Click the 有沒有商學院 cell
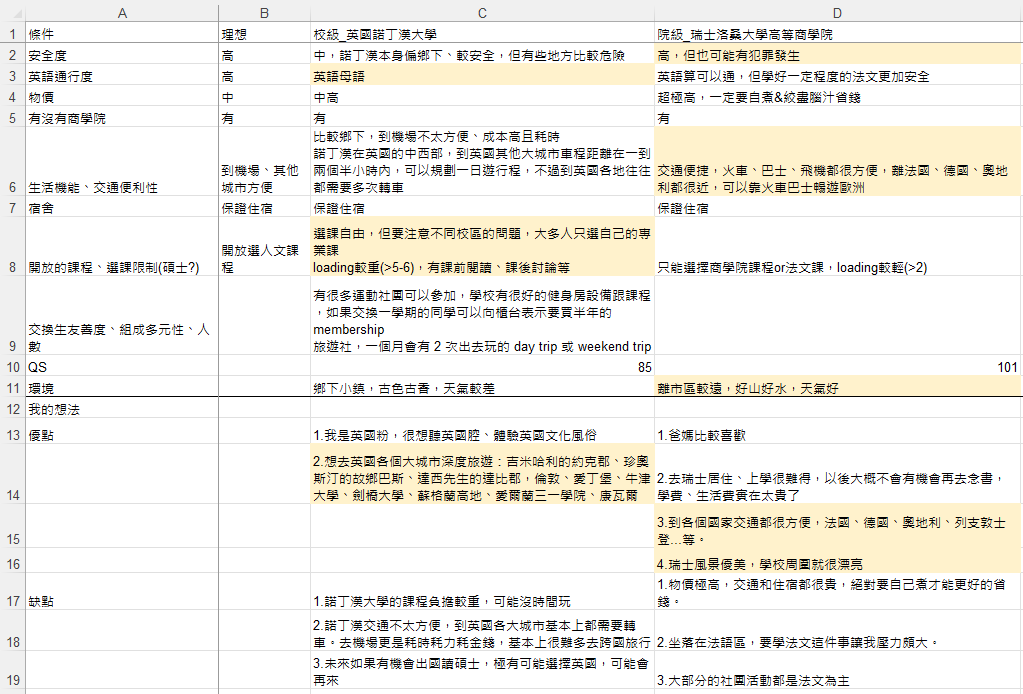The height and width of the screenshot is (694, 1023). [x=122, y=117]
